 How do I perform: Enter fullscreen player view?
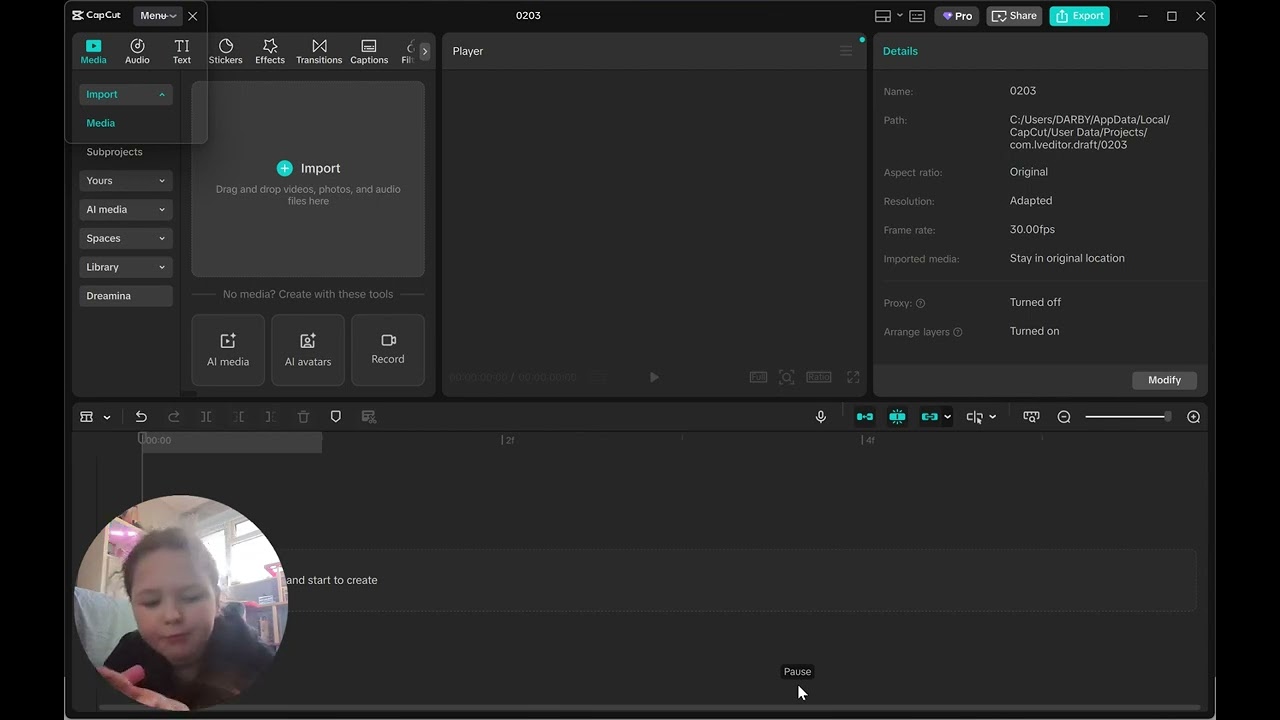pos(853,377)
